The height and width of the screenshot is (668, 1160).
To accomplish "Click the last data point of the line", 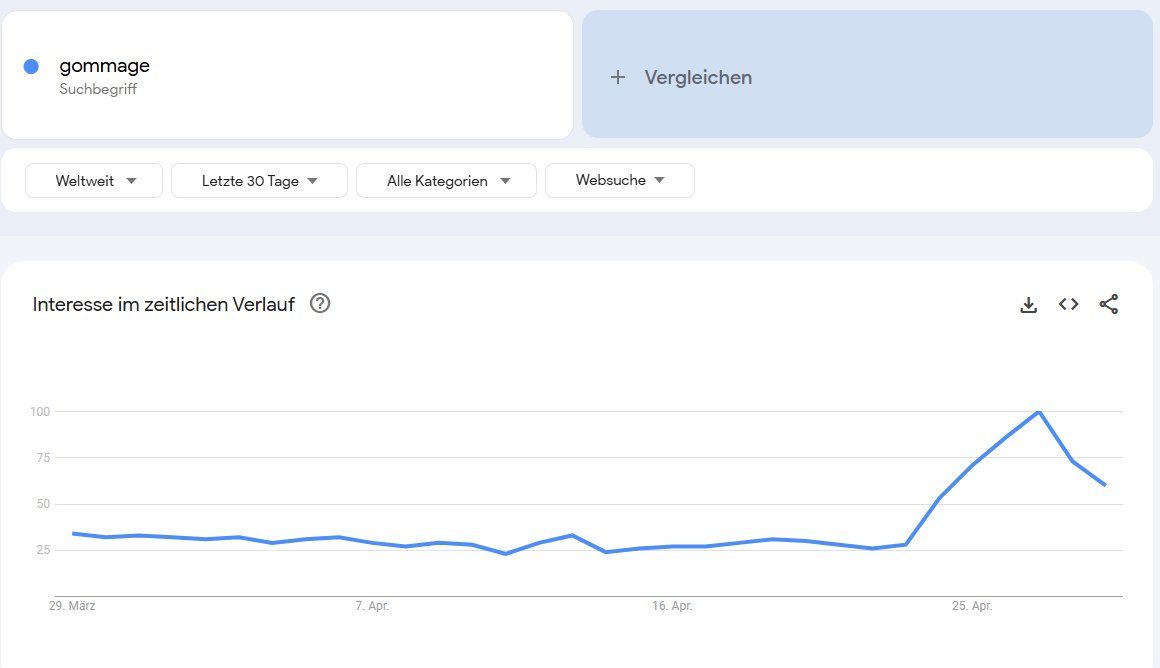I will click(x=1105, y=485).
